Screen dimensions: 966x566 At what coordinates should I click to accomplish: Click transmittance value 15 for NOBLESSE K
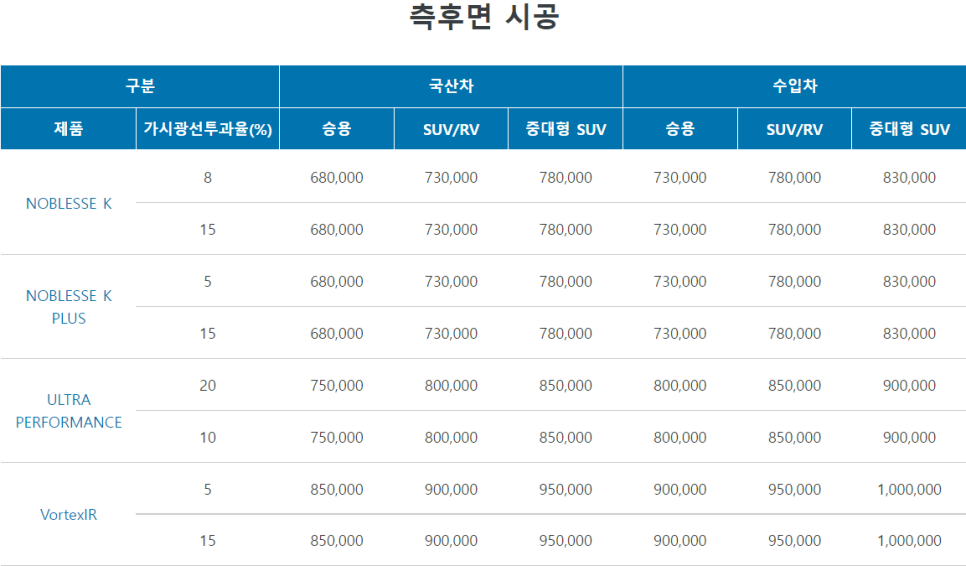(208, 230)
